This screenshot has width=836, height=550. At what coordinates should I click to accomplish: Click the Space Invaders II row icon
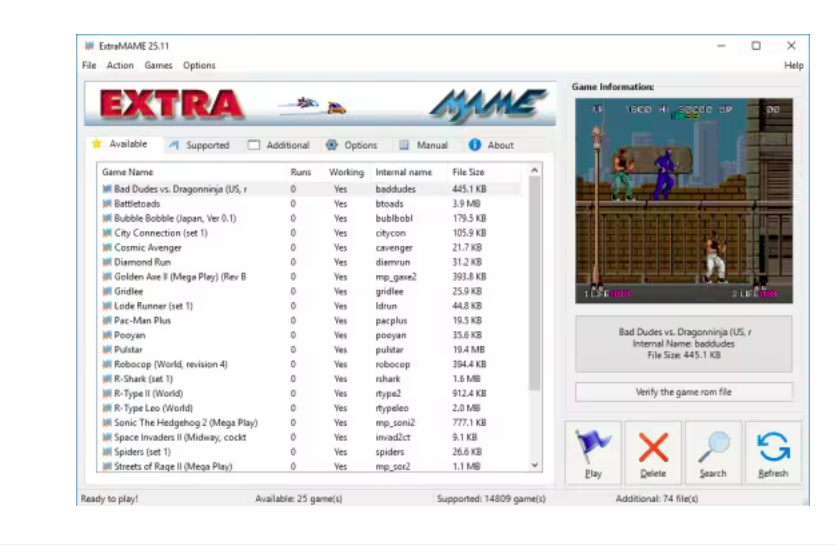[107, 438]
